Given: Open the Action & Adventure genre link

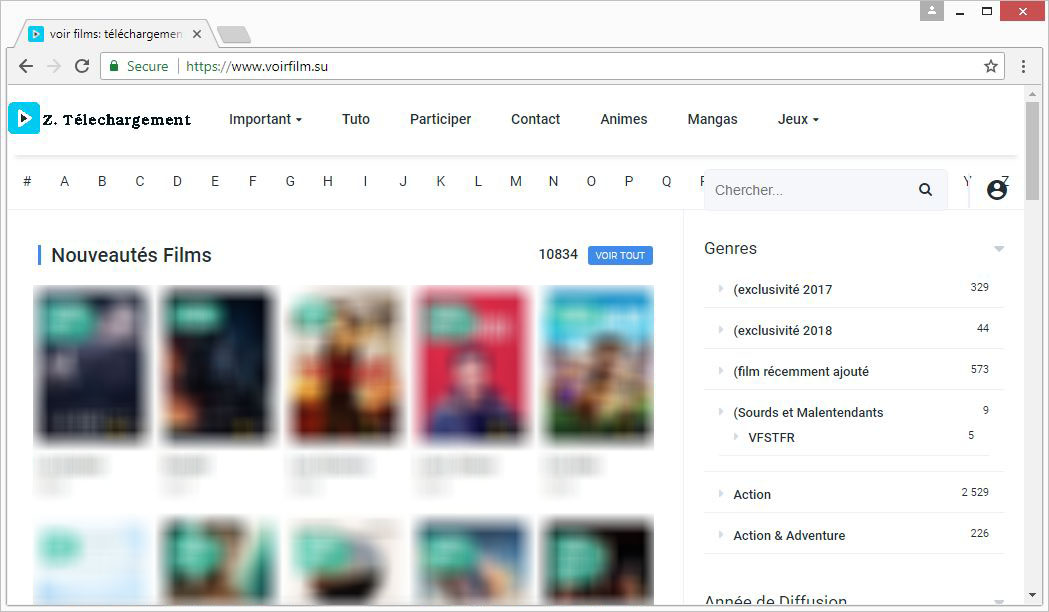Looking at the screenshot, I should point(789,536).
